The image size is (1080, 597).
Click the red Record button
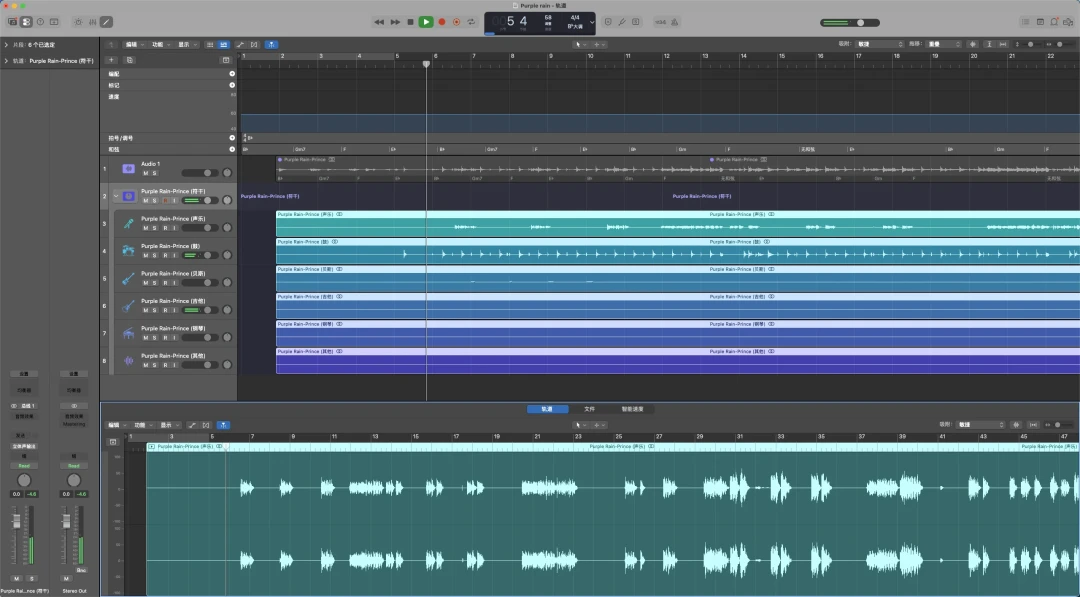[442, 22]
